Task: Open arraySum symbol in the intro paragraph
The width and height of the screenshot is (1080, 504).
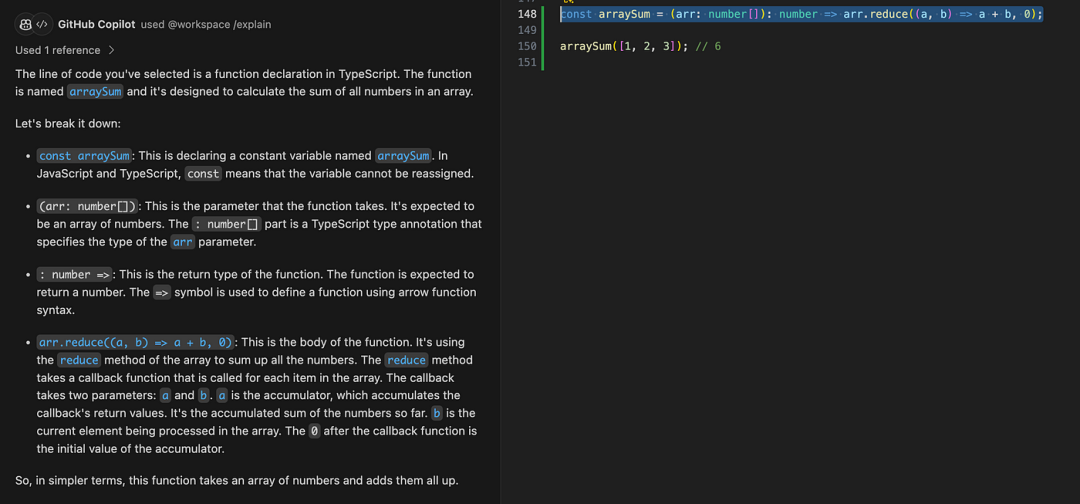Action: (95, 92)
